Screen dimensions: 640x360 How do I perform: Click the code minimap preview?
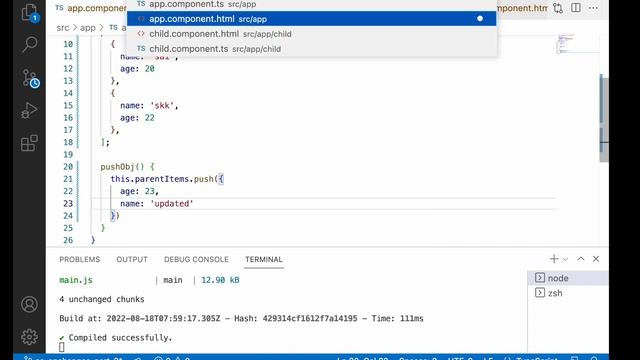[578, 44]
